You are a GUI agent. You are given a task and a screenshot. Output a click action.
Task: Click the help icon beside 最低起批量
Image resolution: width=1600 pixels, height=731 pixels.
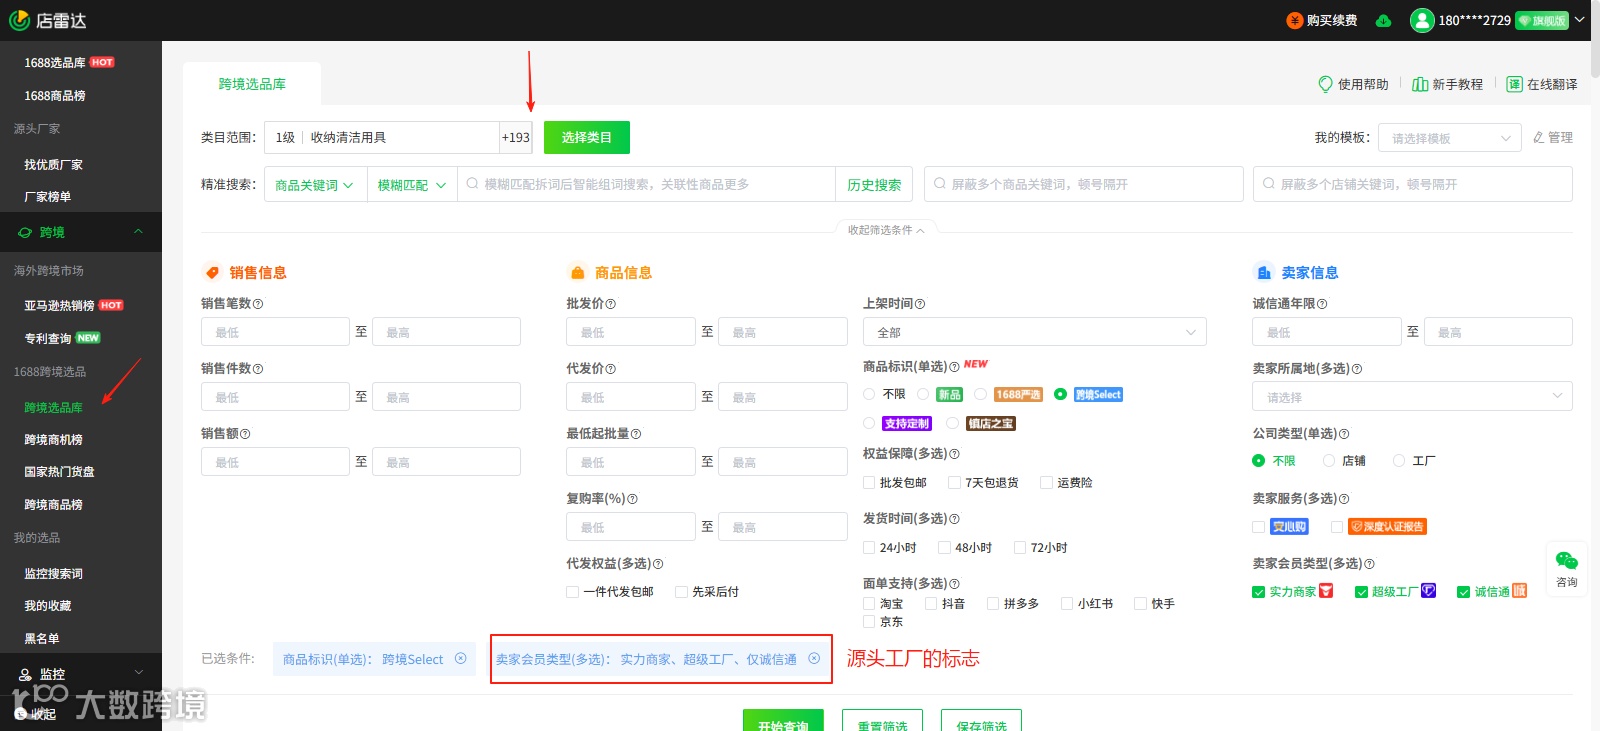click(636, 434)
